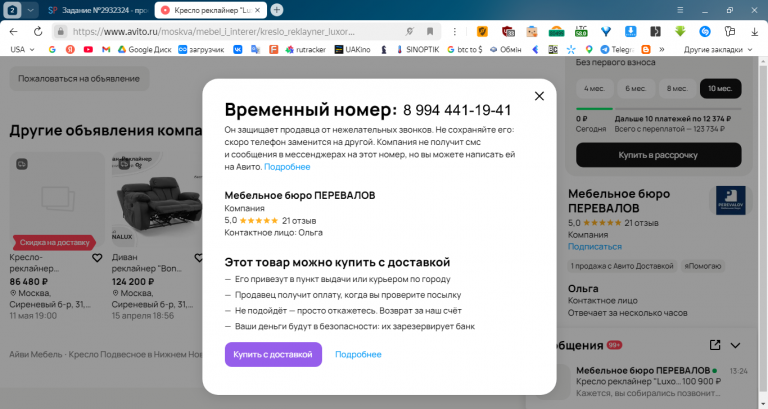Click Пожаловаться на объявление button
The width and height of the screenshot is (768, 409).
(x=79, y=78)
